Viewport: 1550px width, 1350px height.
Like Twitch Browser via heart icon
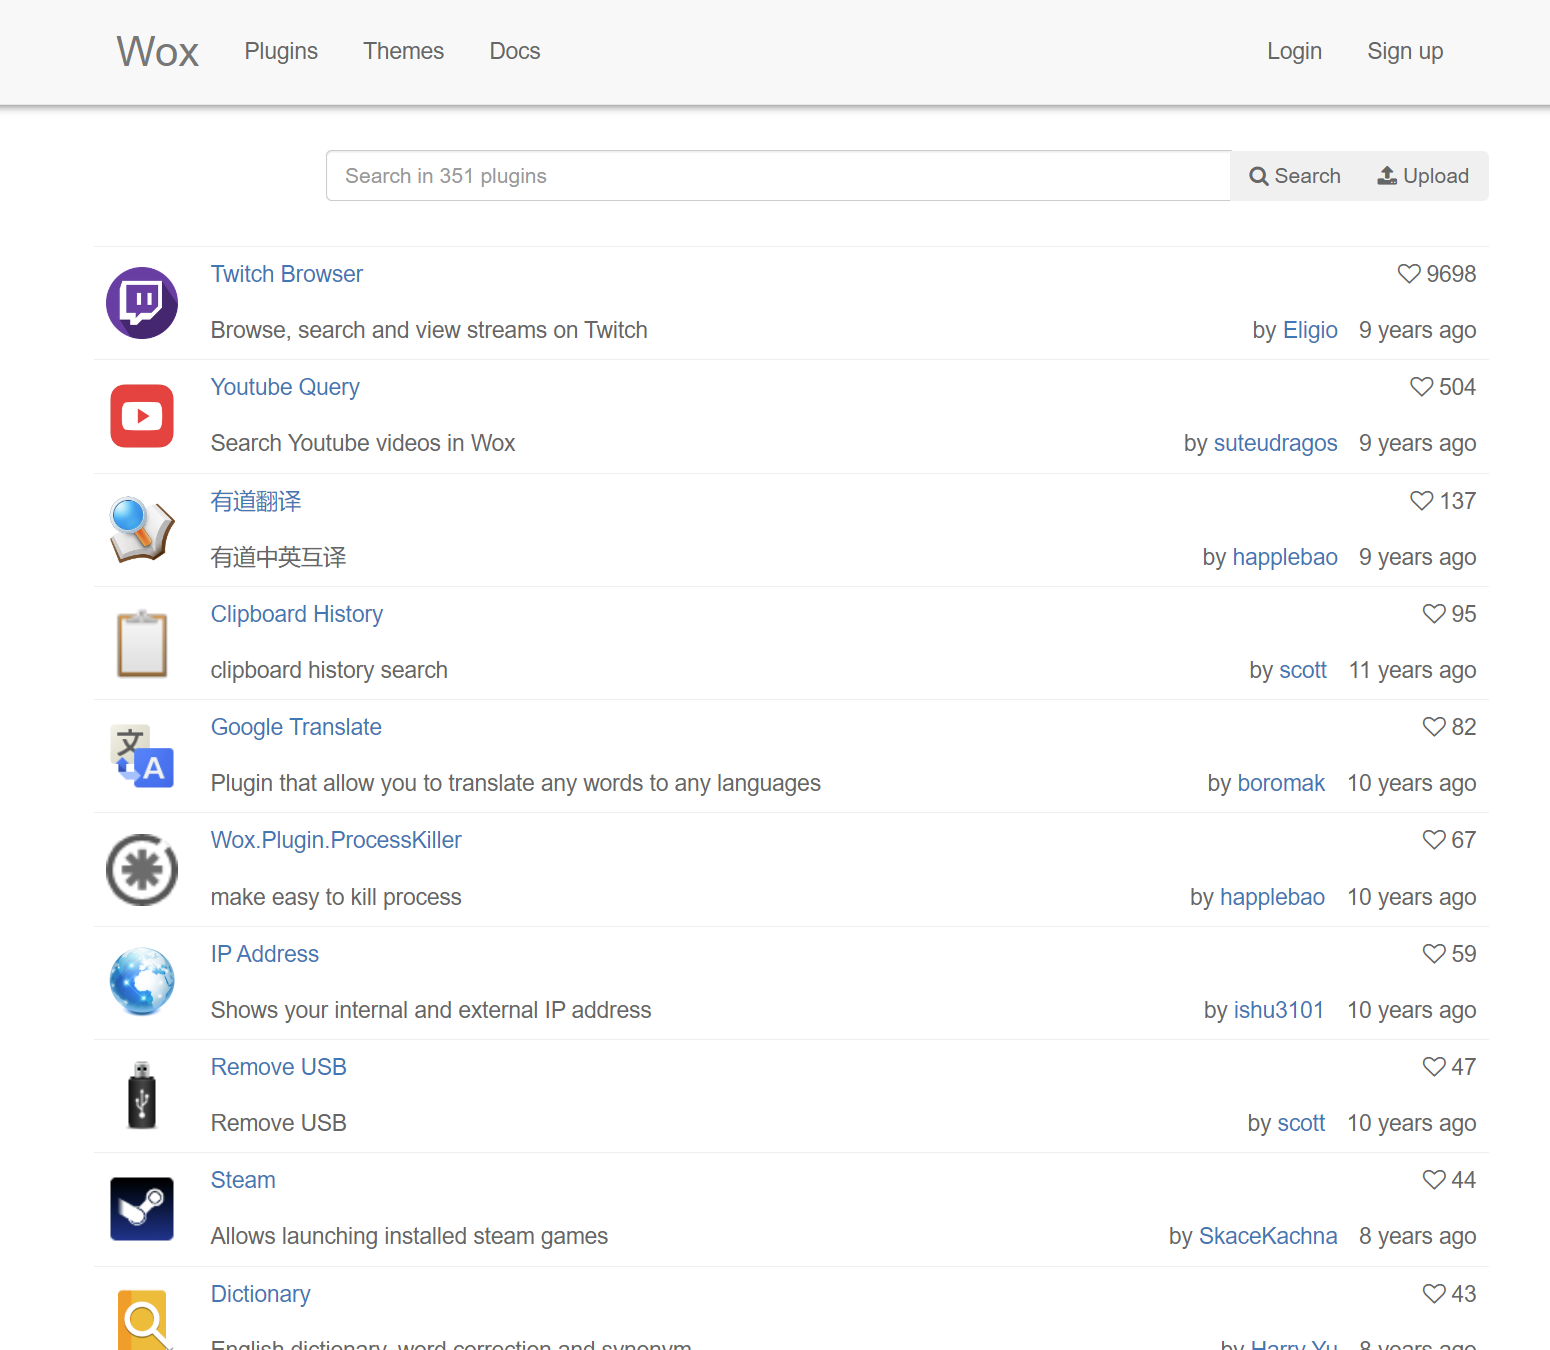pyautogui.click(x=1408, y=274)
